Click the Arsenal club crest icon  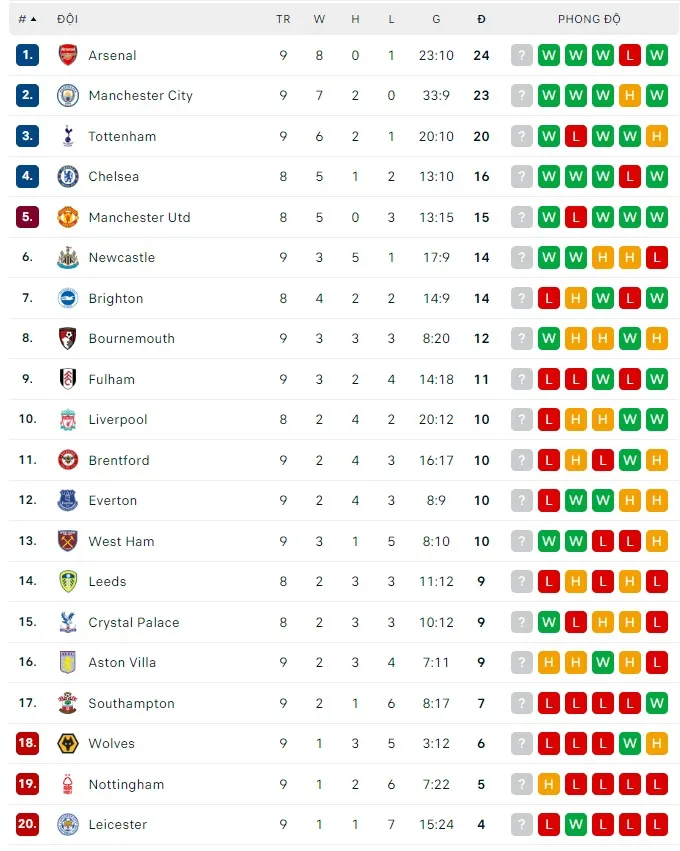(68, 55)
